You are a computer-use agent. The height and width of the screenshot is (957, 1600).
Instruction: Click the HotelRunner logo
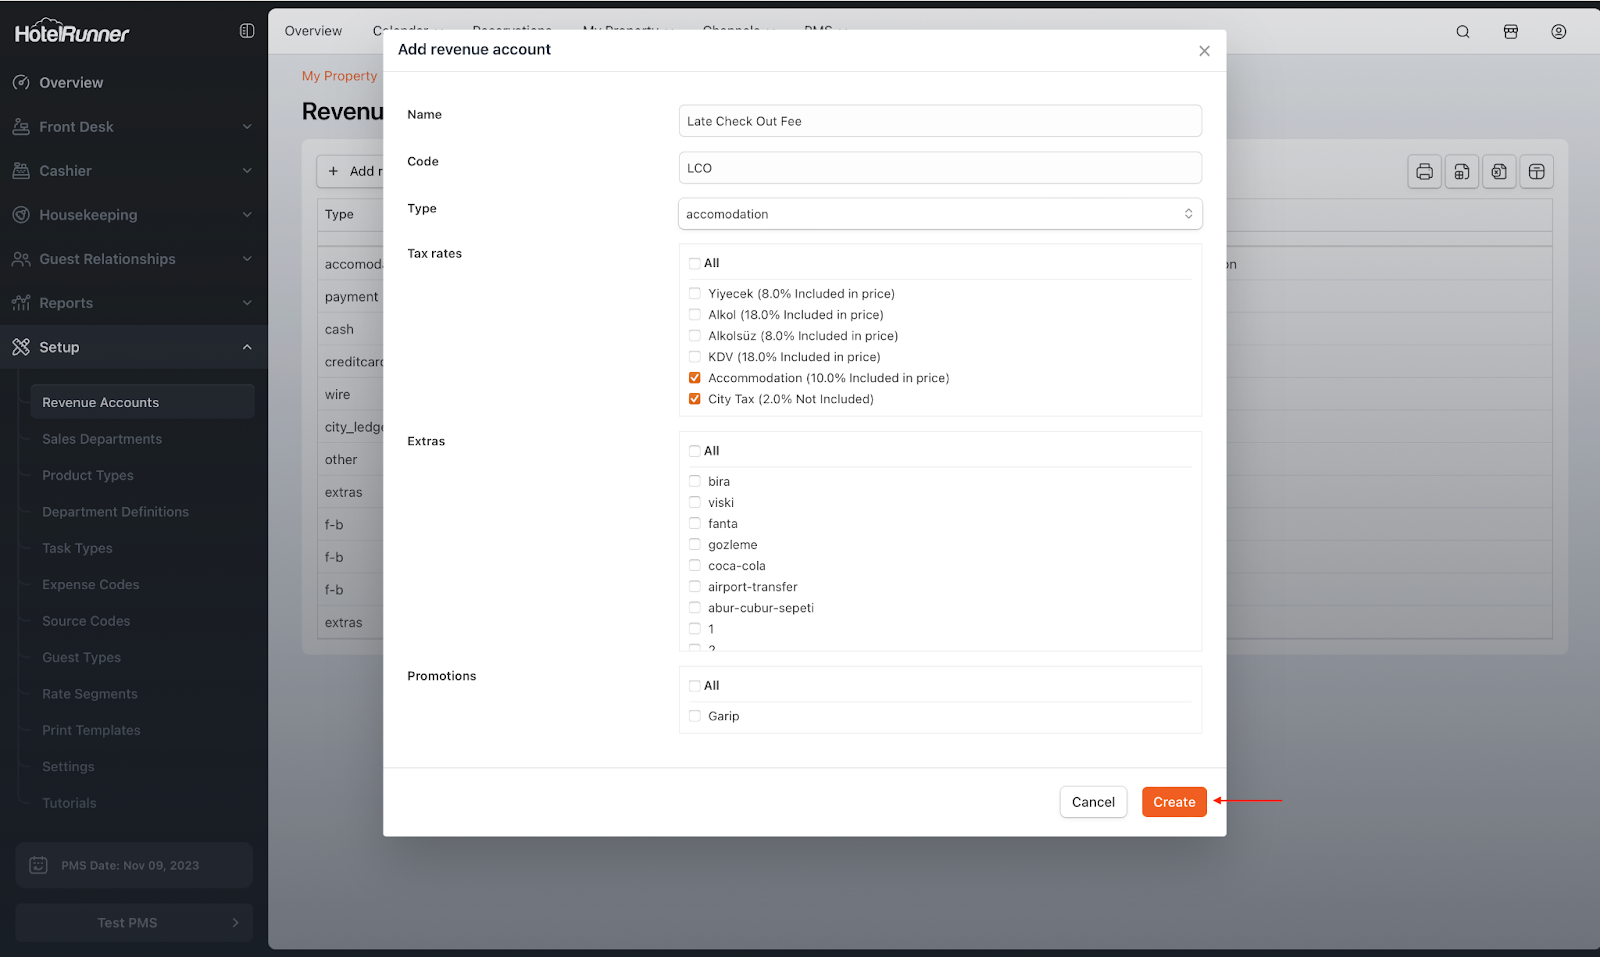(72, 32)
